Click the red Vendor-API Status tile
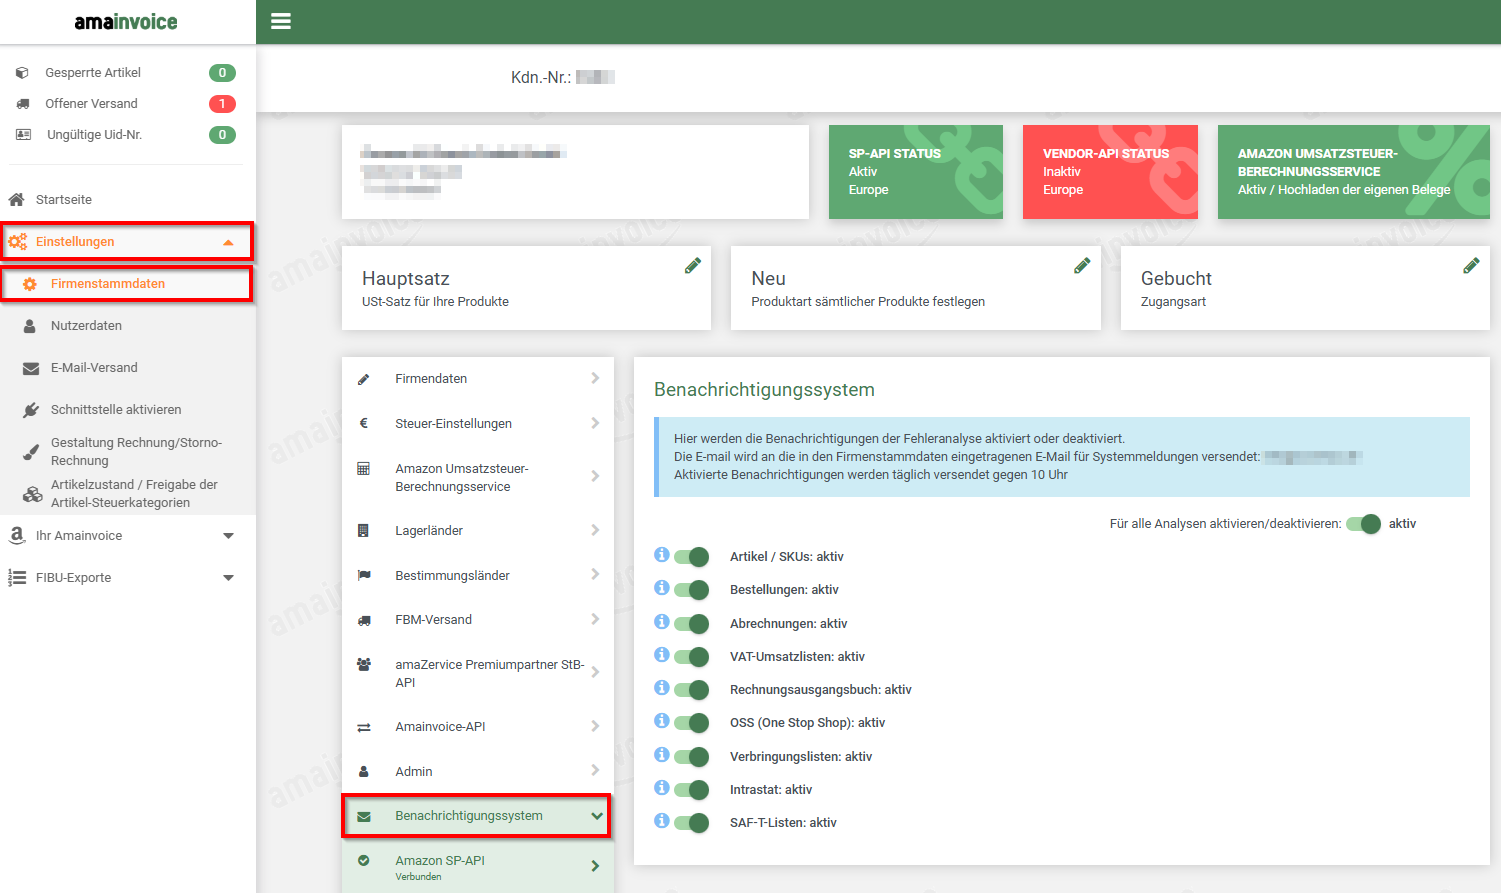The width and height of the screenshot is (1501, 893). tap(1109, 172)
